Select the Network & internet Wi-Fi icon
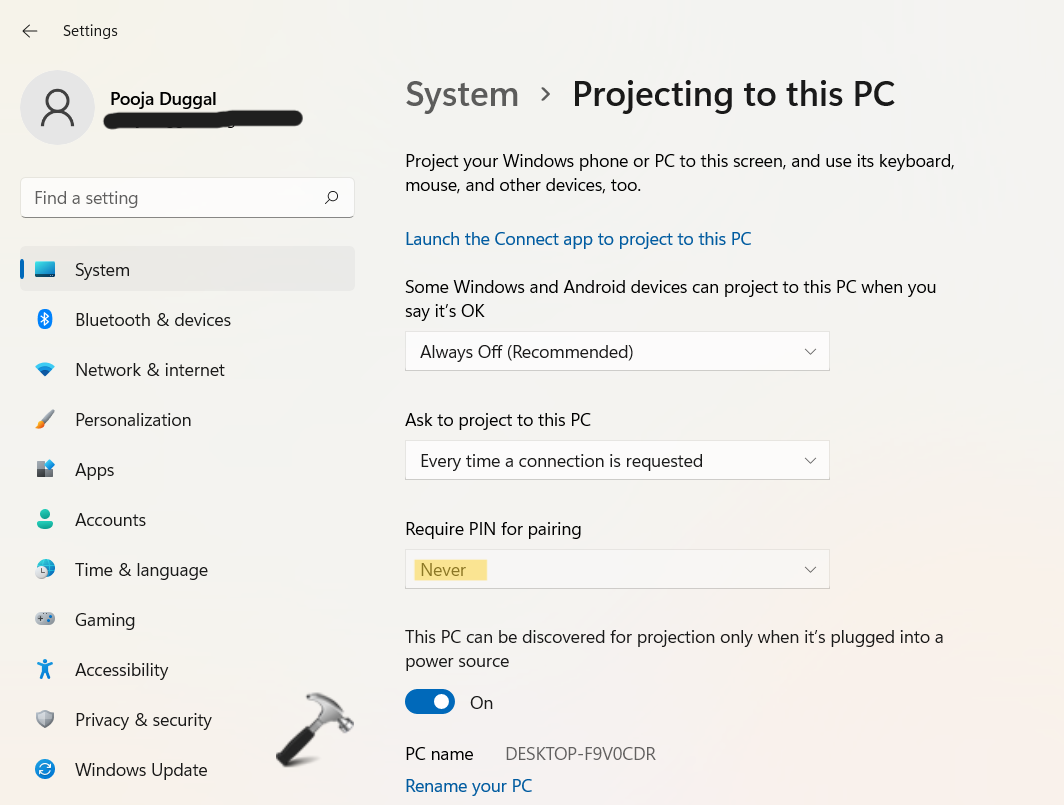This screenshot has width=1064, height=805. (45, 370)
